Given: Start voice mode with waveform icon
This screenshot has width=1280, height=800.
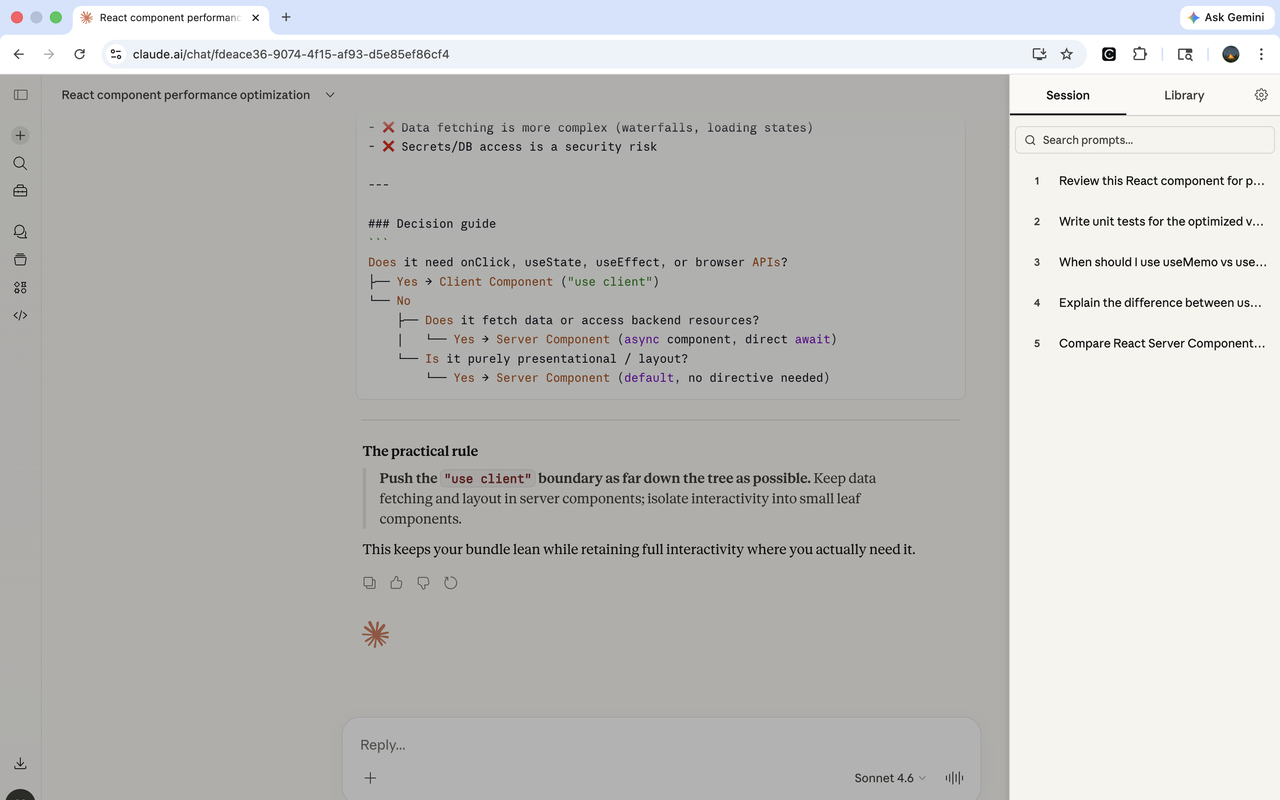Looking at the screenshot, I should pos(954,778).
